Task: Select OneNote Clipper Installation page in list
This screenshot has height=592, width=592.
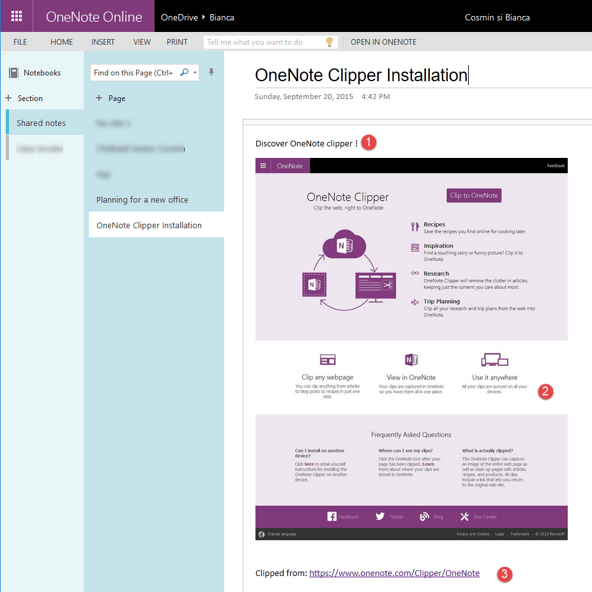Action: click(156, 225)
